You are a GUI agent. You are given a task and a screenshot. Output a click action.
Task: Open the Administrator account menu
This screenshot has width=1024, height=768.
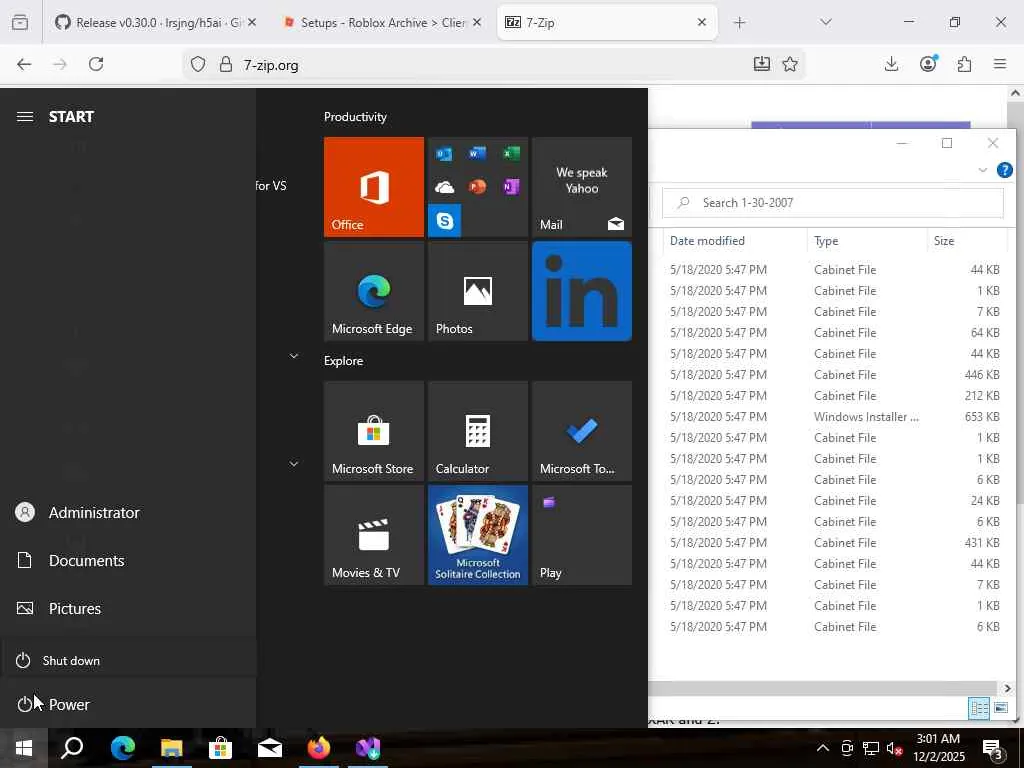click(128, 513)
